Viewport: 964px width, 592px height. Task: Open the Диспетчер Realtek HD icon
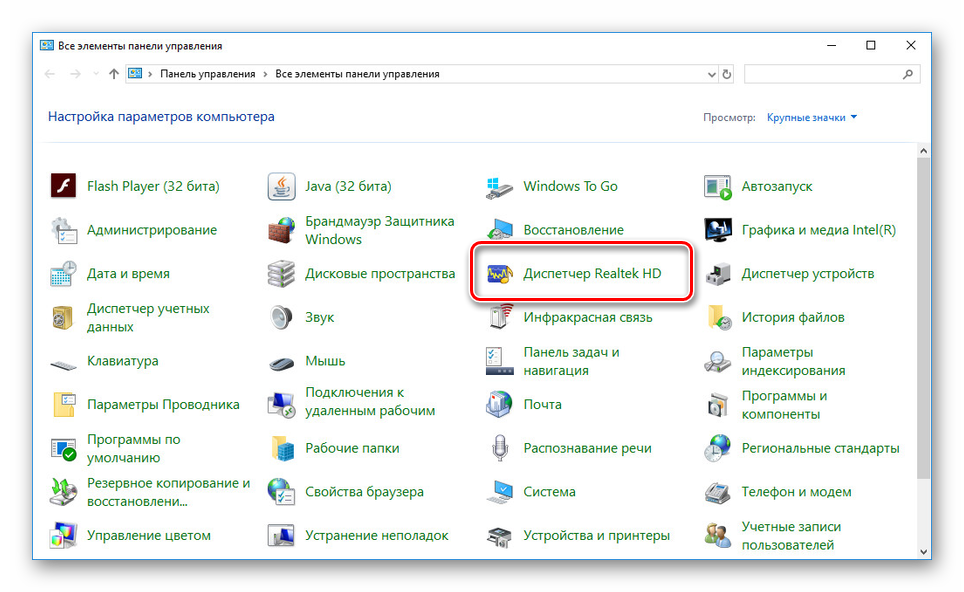click(x=499, y=274)
